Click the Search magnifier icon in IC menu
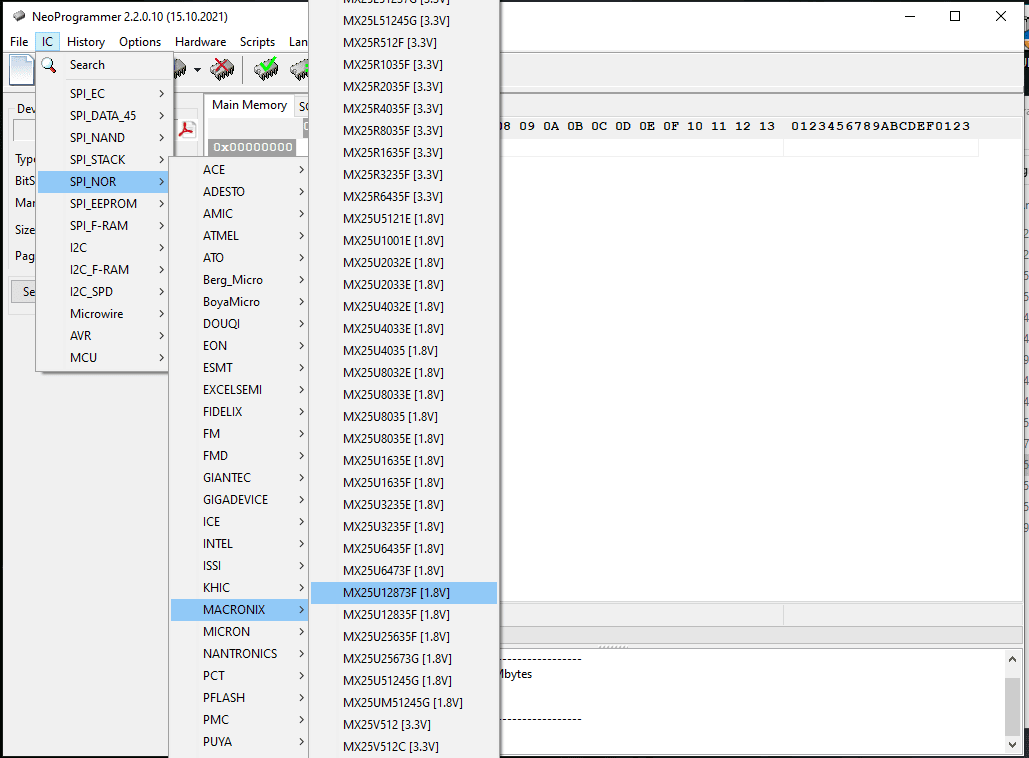This screenshot has height=758, width=1029. click(49, 65)
